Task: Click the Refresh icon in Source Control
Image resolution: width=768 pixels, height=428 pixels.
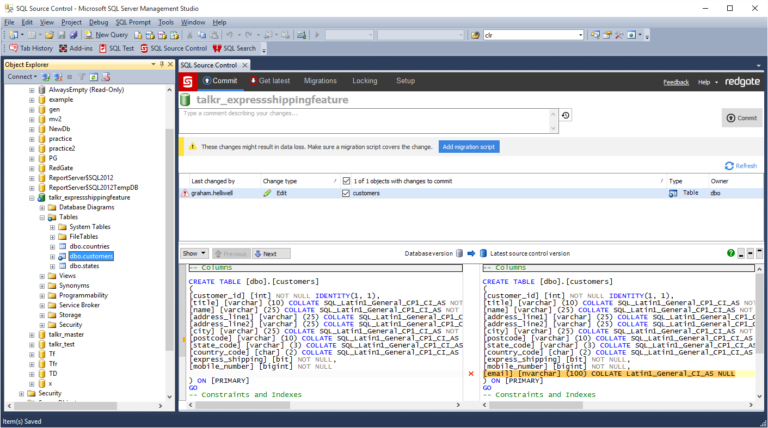Action: pos(729,166)
